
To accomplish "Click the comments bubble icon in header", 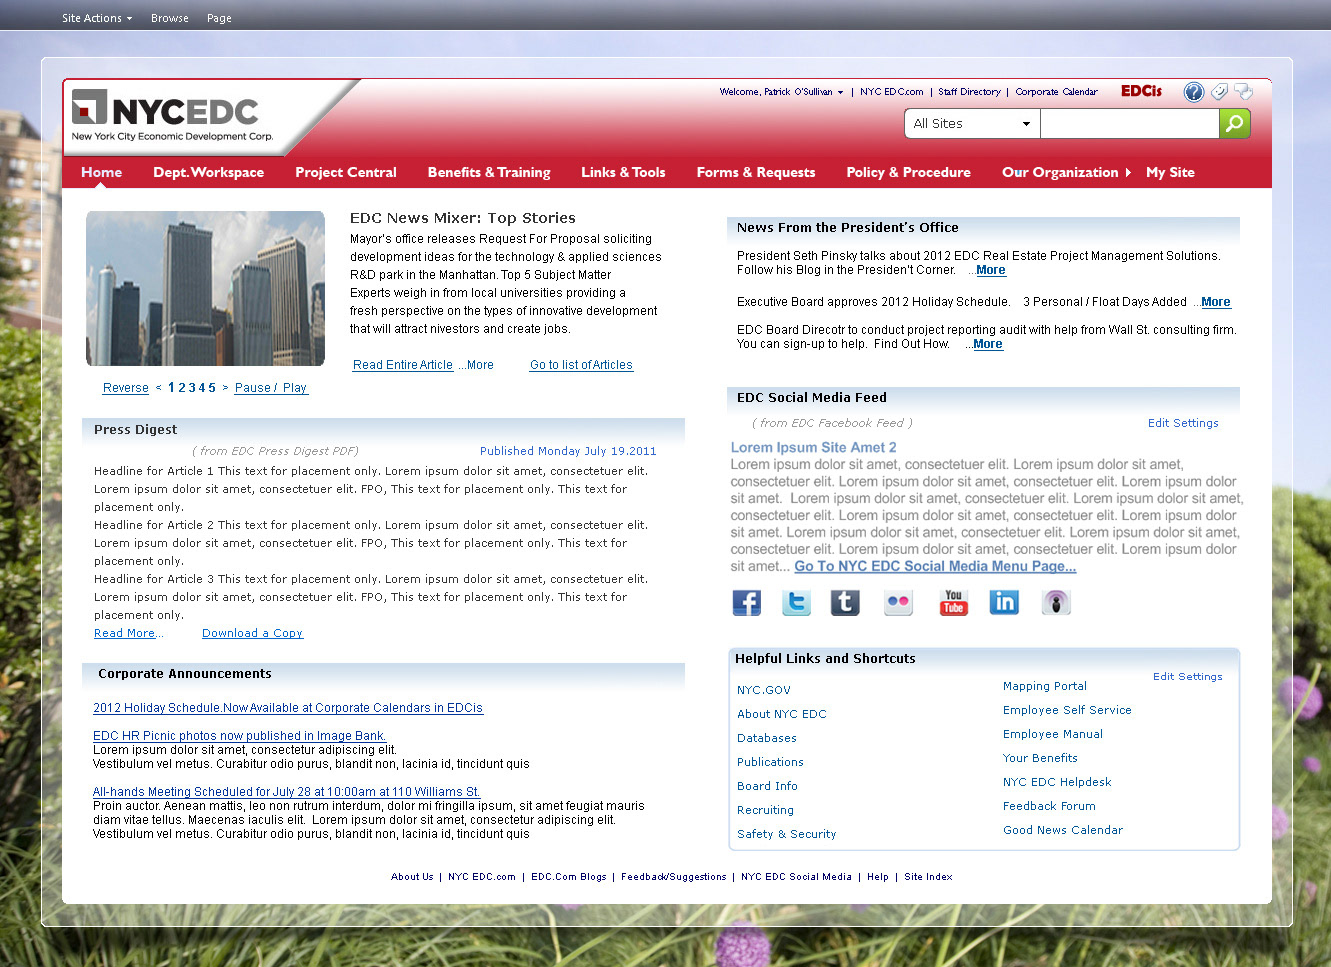I will point(1243,92).
